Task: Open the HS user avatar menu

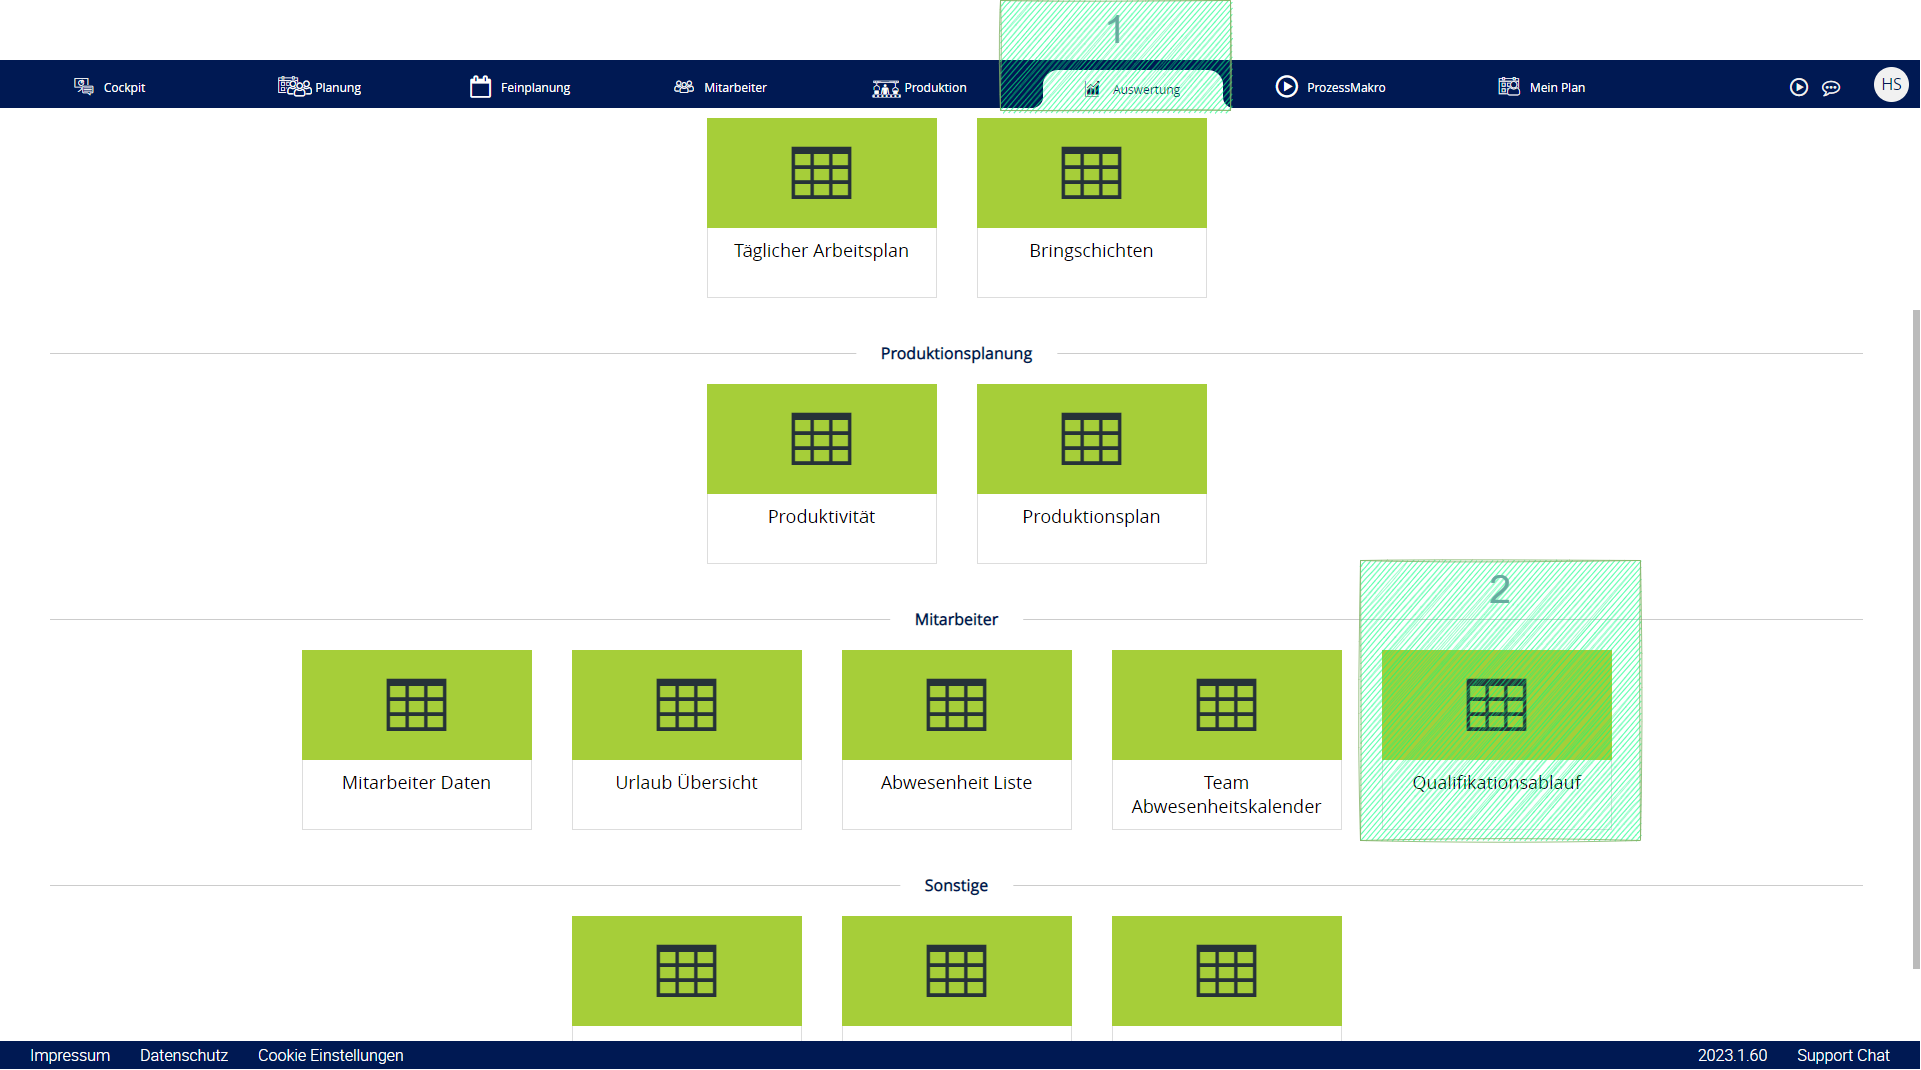Action: [1890, 85]
